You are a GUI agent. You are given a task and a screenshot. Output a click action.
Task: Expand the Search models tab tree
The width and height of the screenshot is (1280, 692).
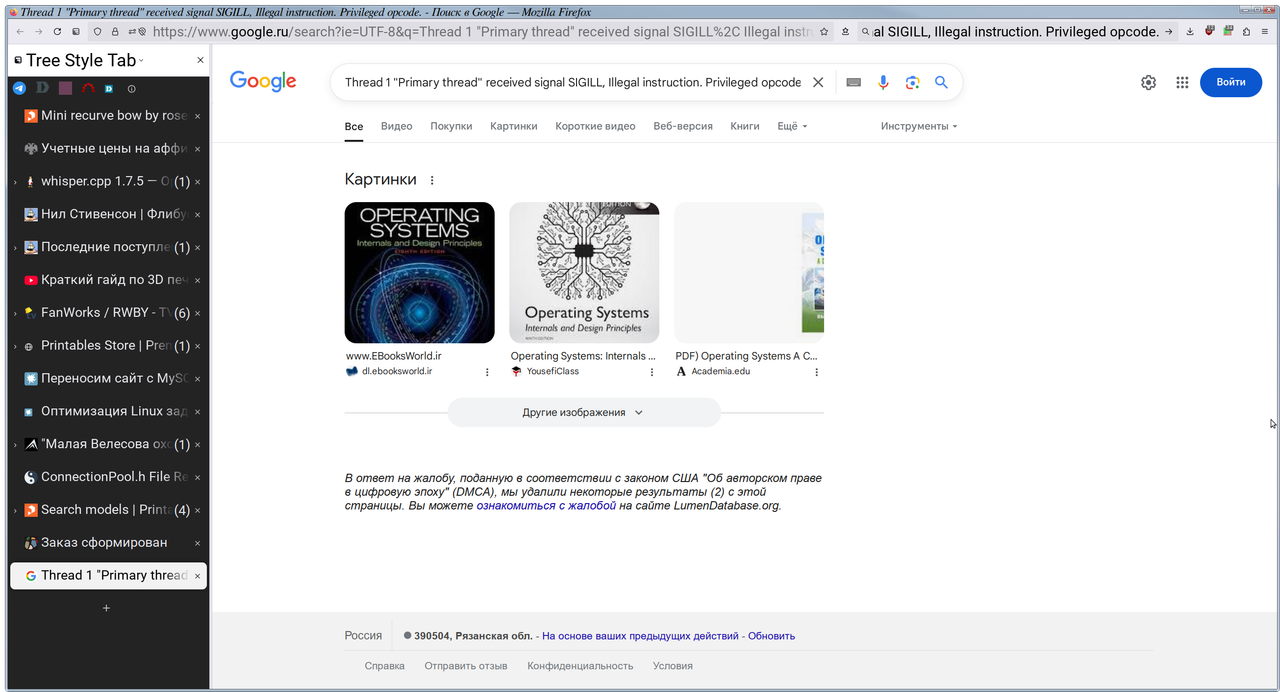15,510
